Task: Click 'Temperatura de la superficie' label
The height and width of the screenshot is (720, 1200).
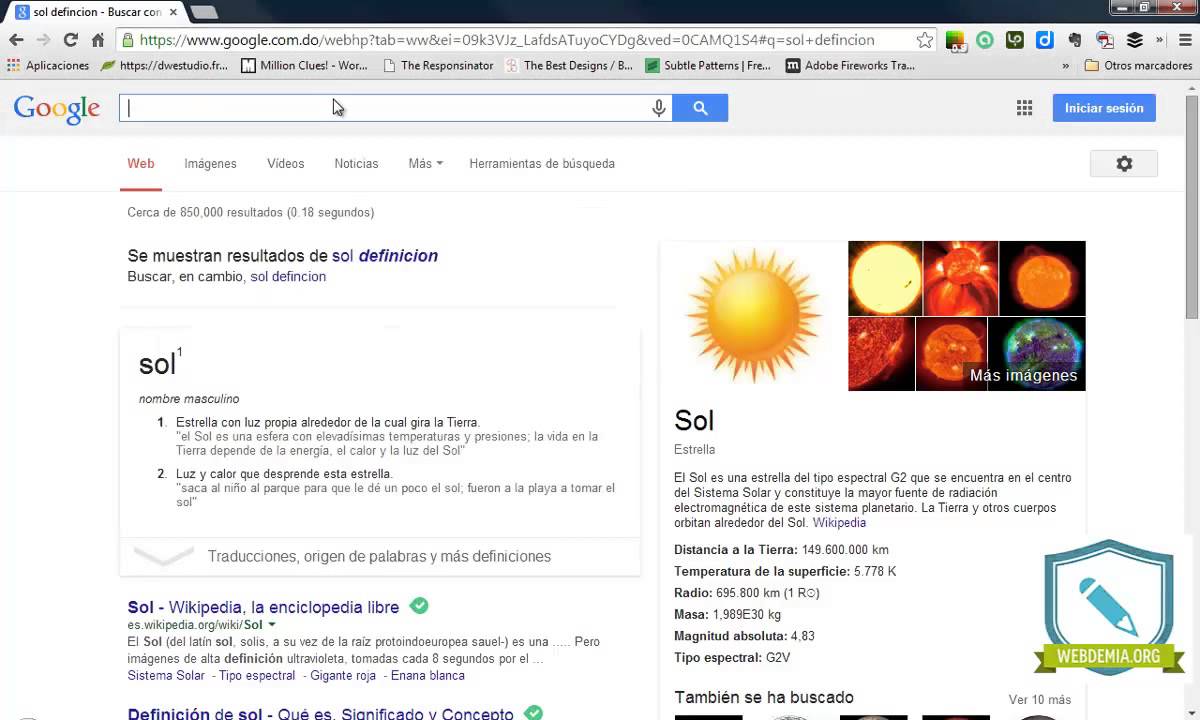Action: (x=762, y=572)
